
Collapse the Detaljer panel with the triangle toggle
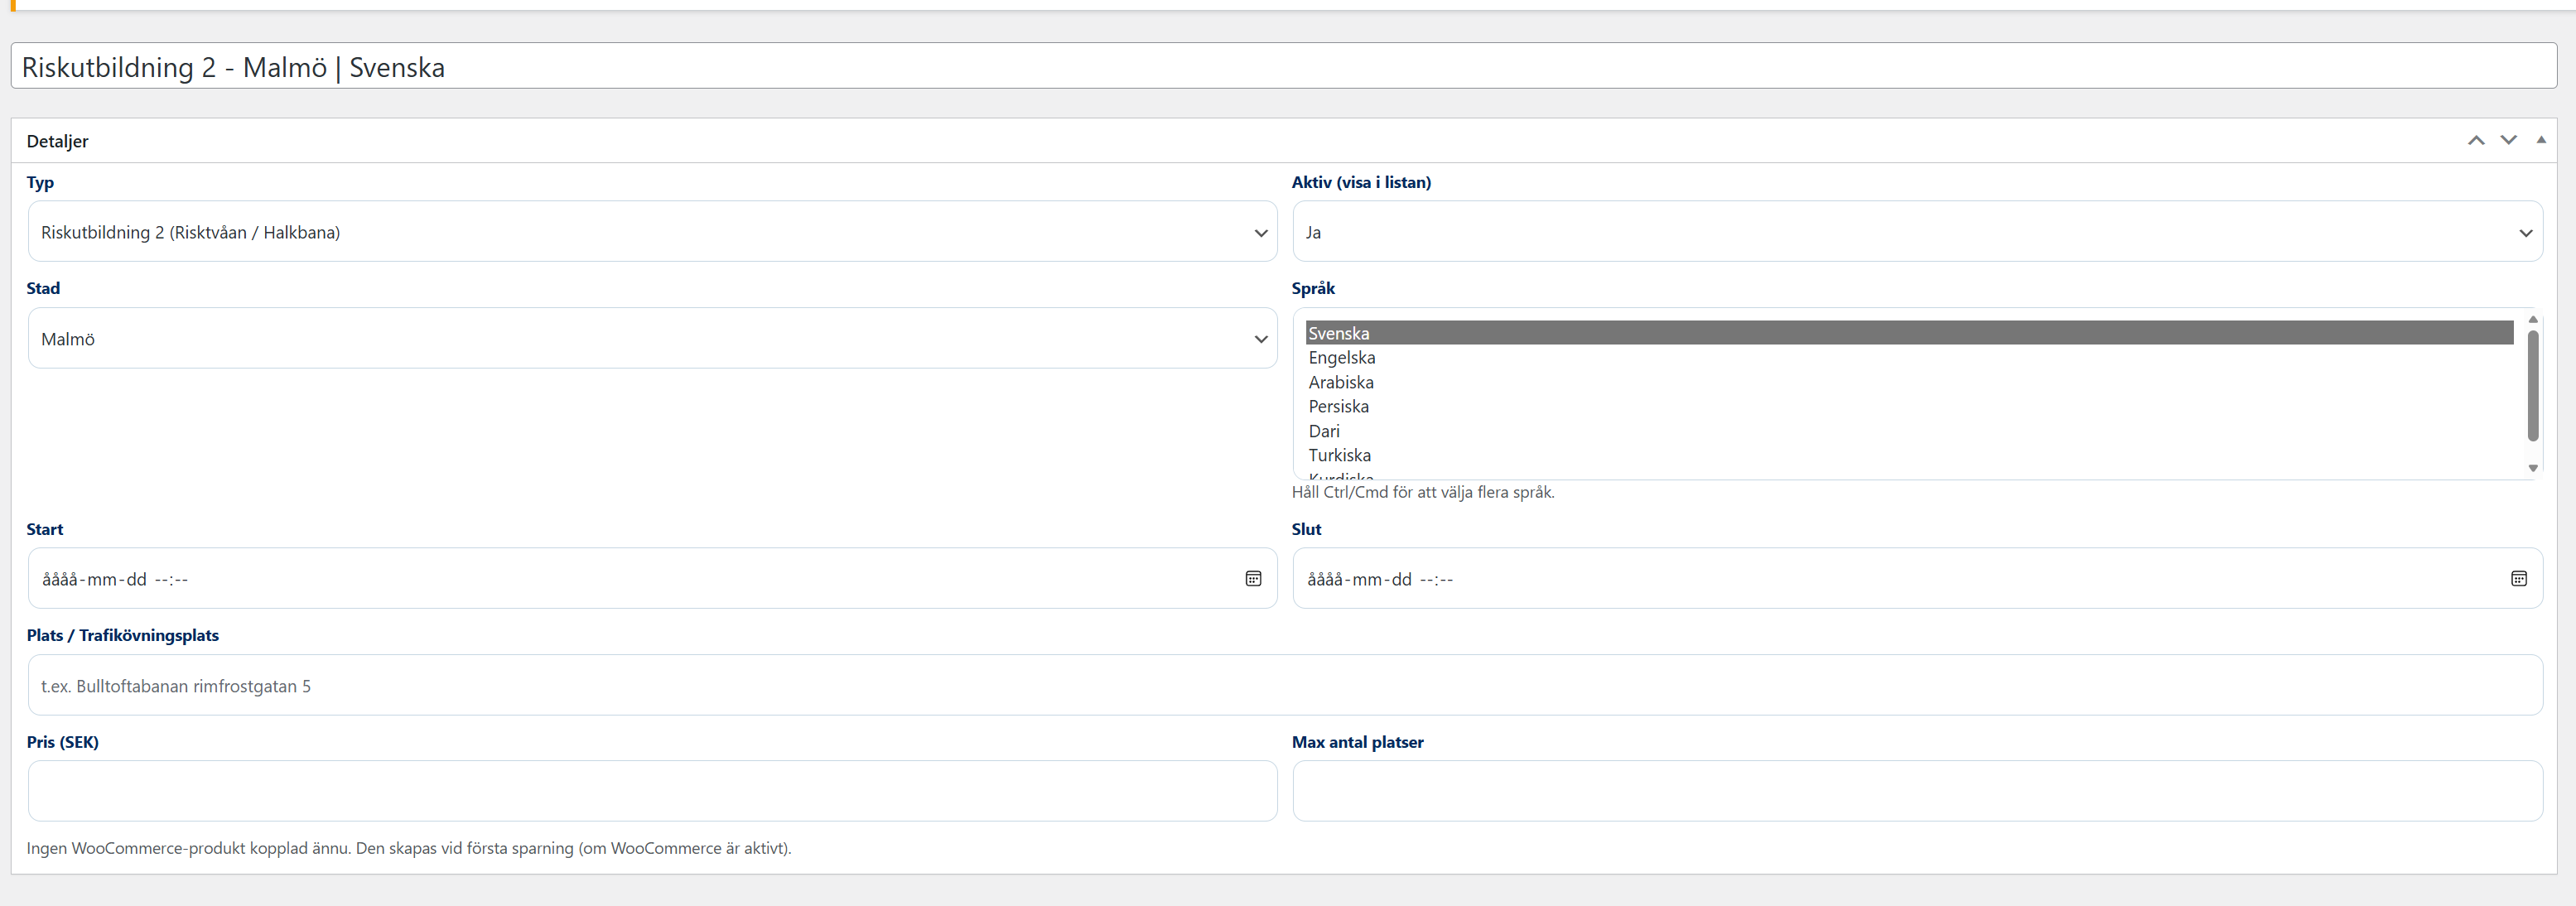[2541, 140]
